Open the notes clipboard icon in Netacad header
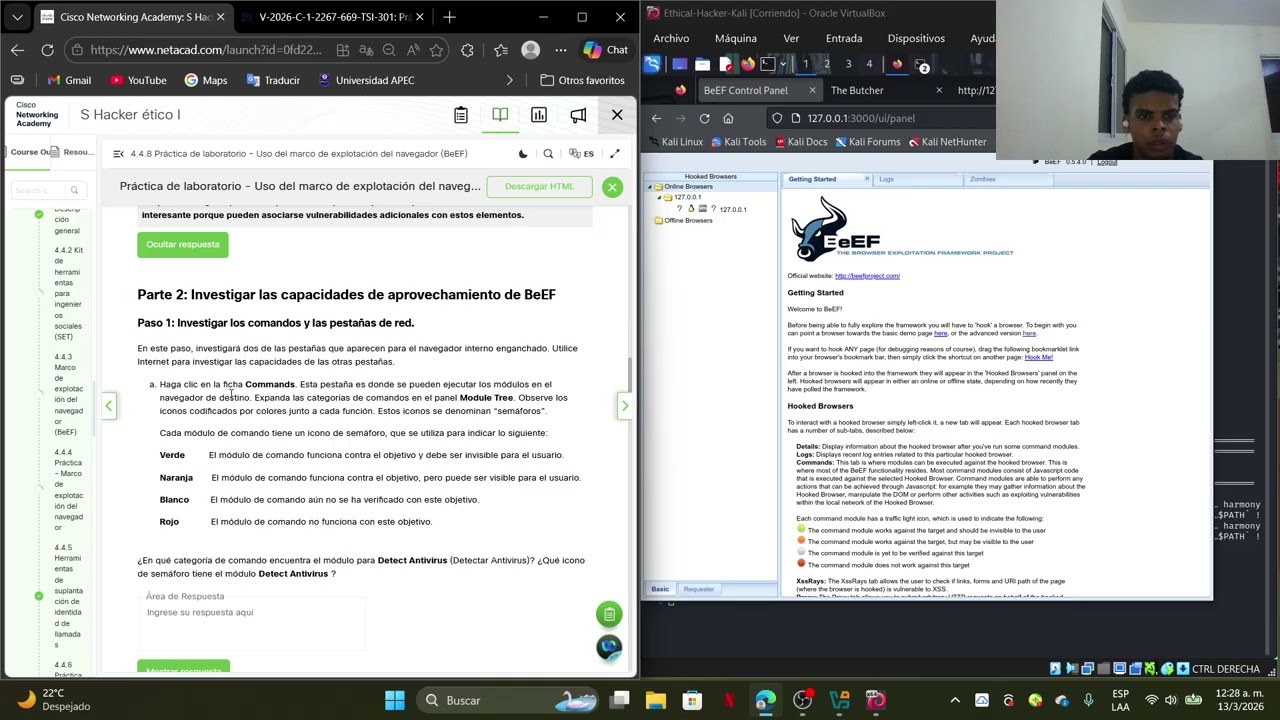This screenshot has width=1280, height=720. (461, 115)
